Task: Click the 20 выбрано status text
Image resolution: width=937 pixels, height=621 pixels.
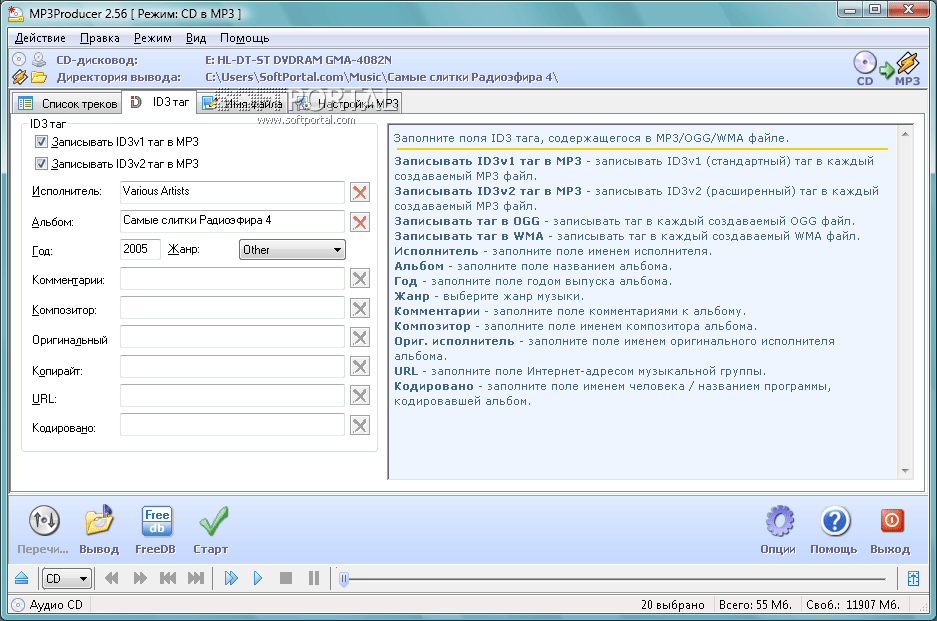Action: 672,605
